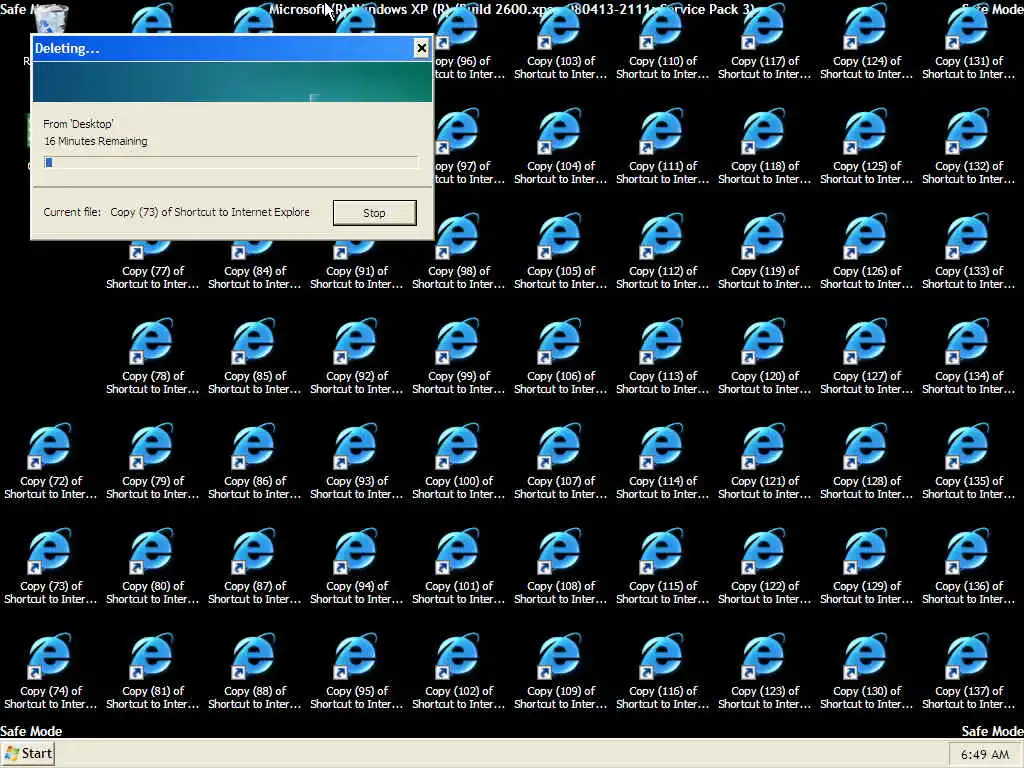Select the Copy (130) Internet Explorer shortcut
Viewport: 1024px width, 768px height.
click(866, 673)
